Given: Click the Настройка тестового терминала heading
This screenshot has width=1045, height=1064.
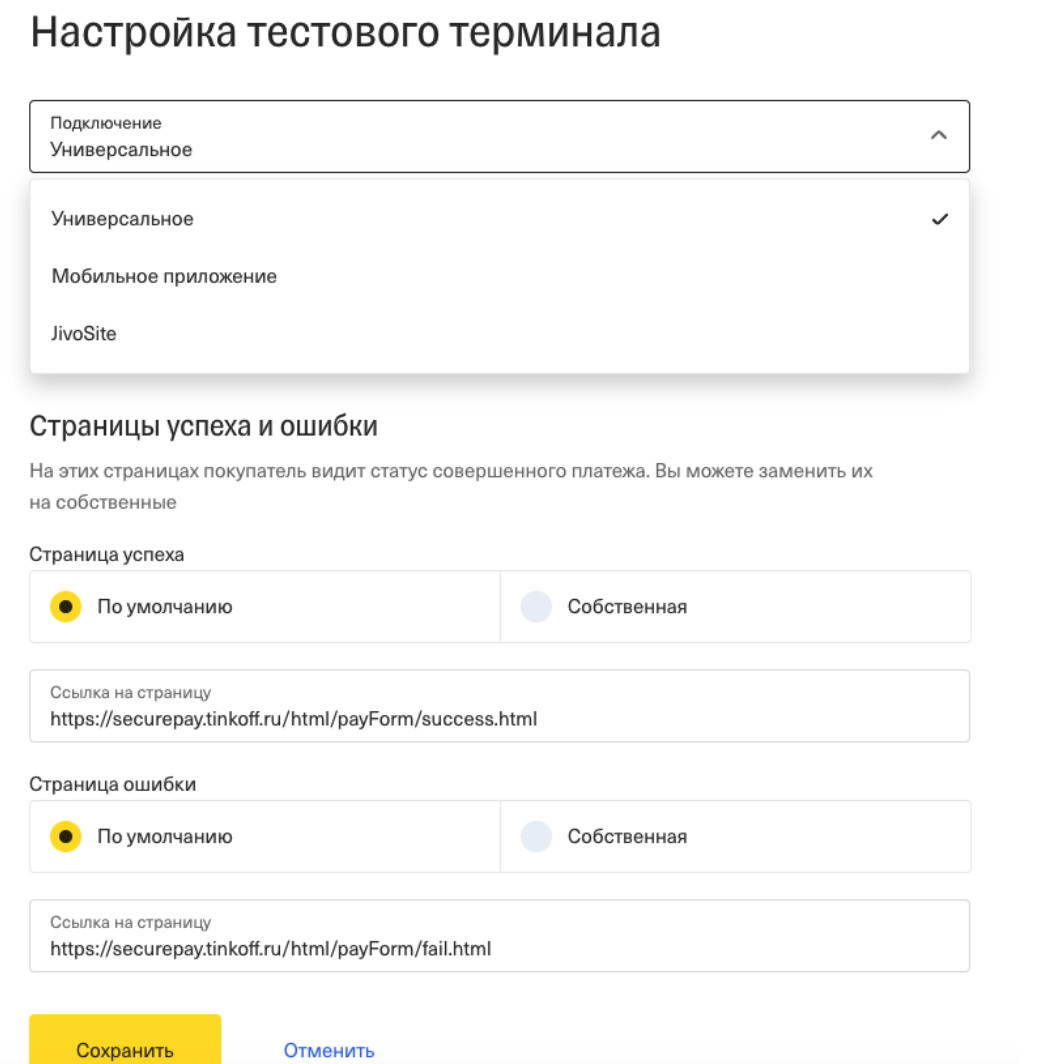Looking at the screenshot, I should click(345, 33).
